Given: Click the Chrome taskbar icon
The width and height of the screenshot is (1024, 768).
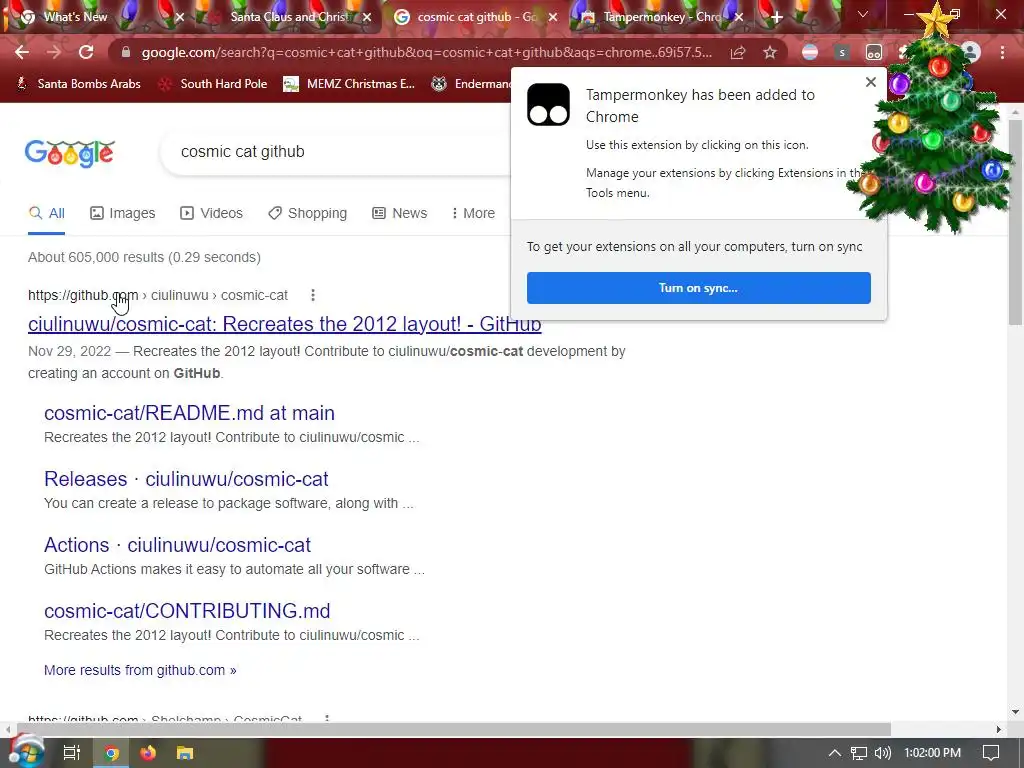Looking at the screenshot, I should [x=112, y=753].
